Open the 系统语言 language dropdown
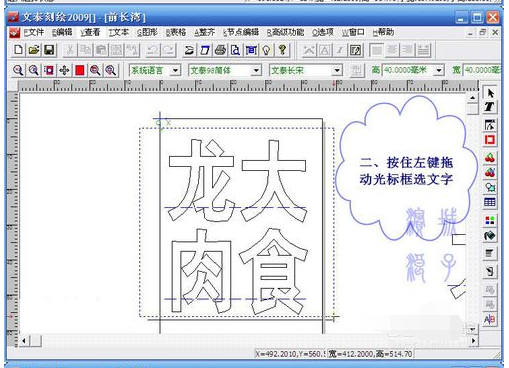The width and height of the screenshot is (509, 368). (175, 70)
